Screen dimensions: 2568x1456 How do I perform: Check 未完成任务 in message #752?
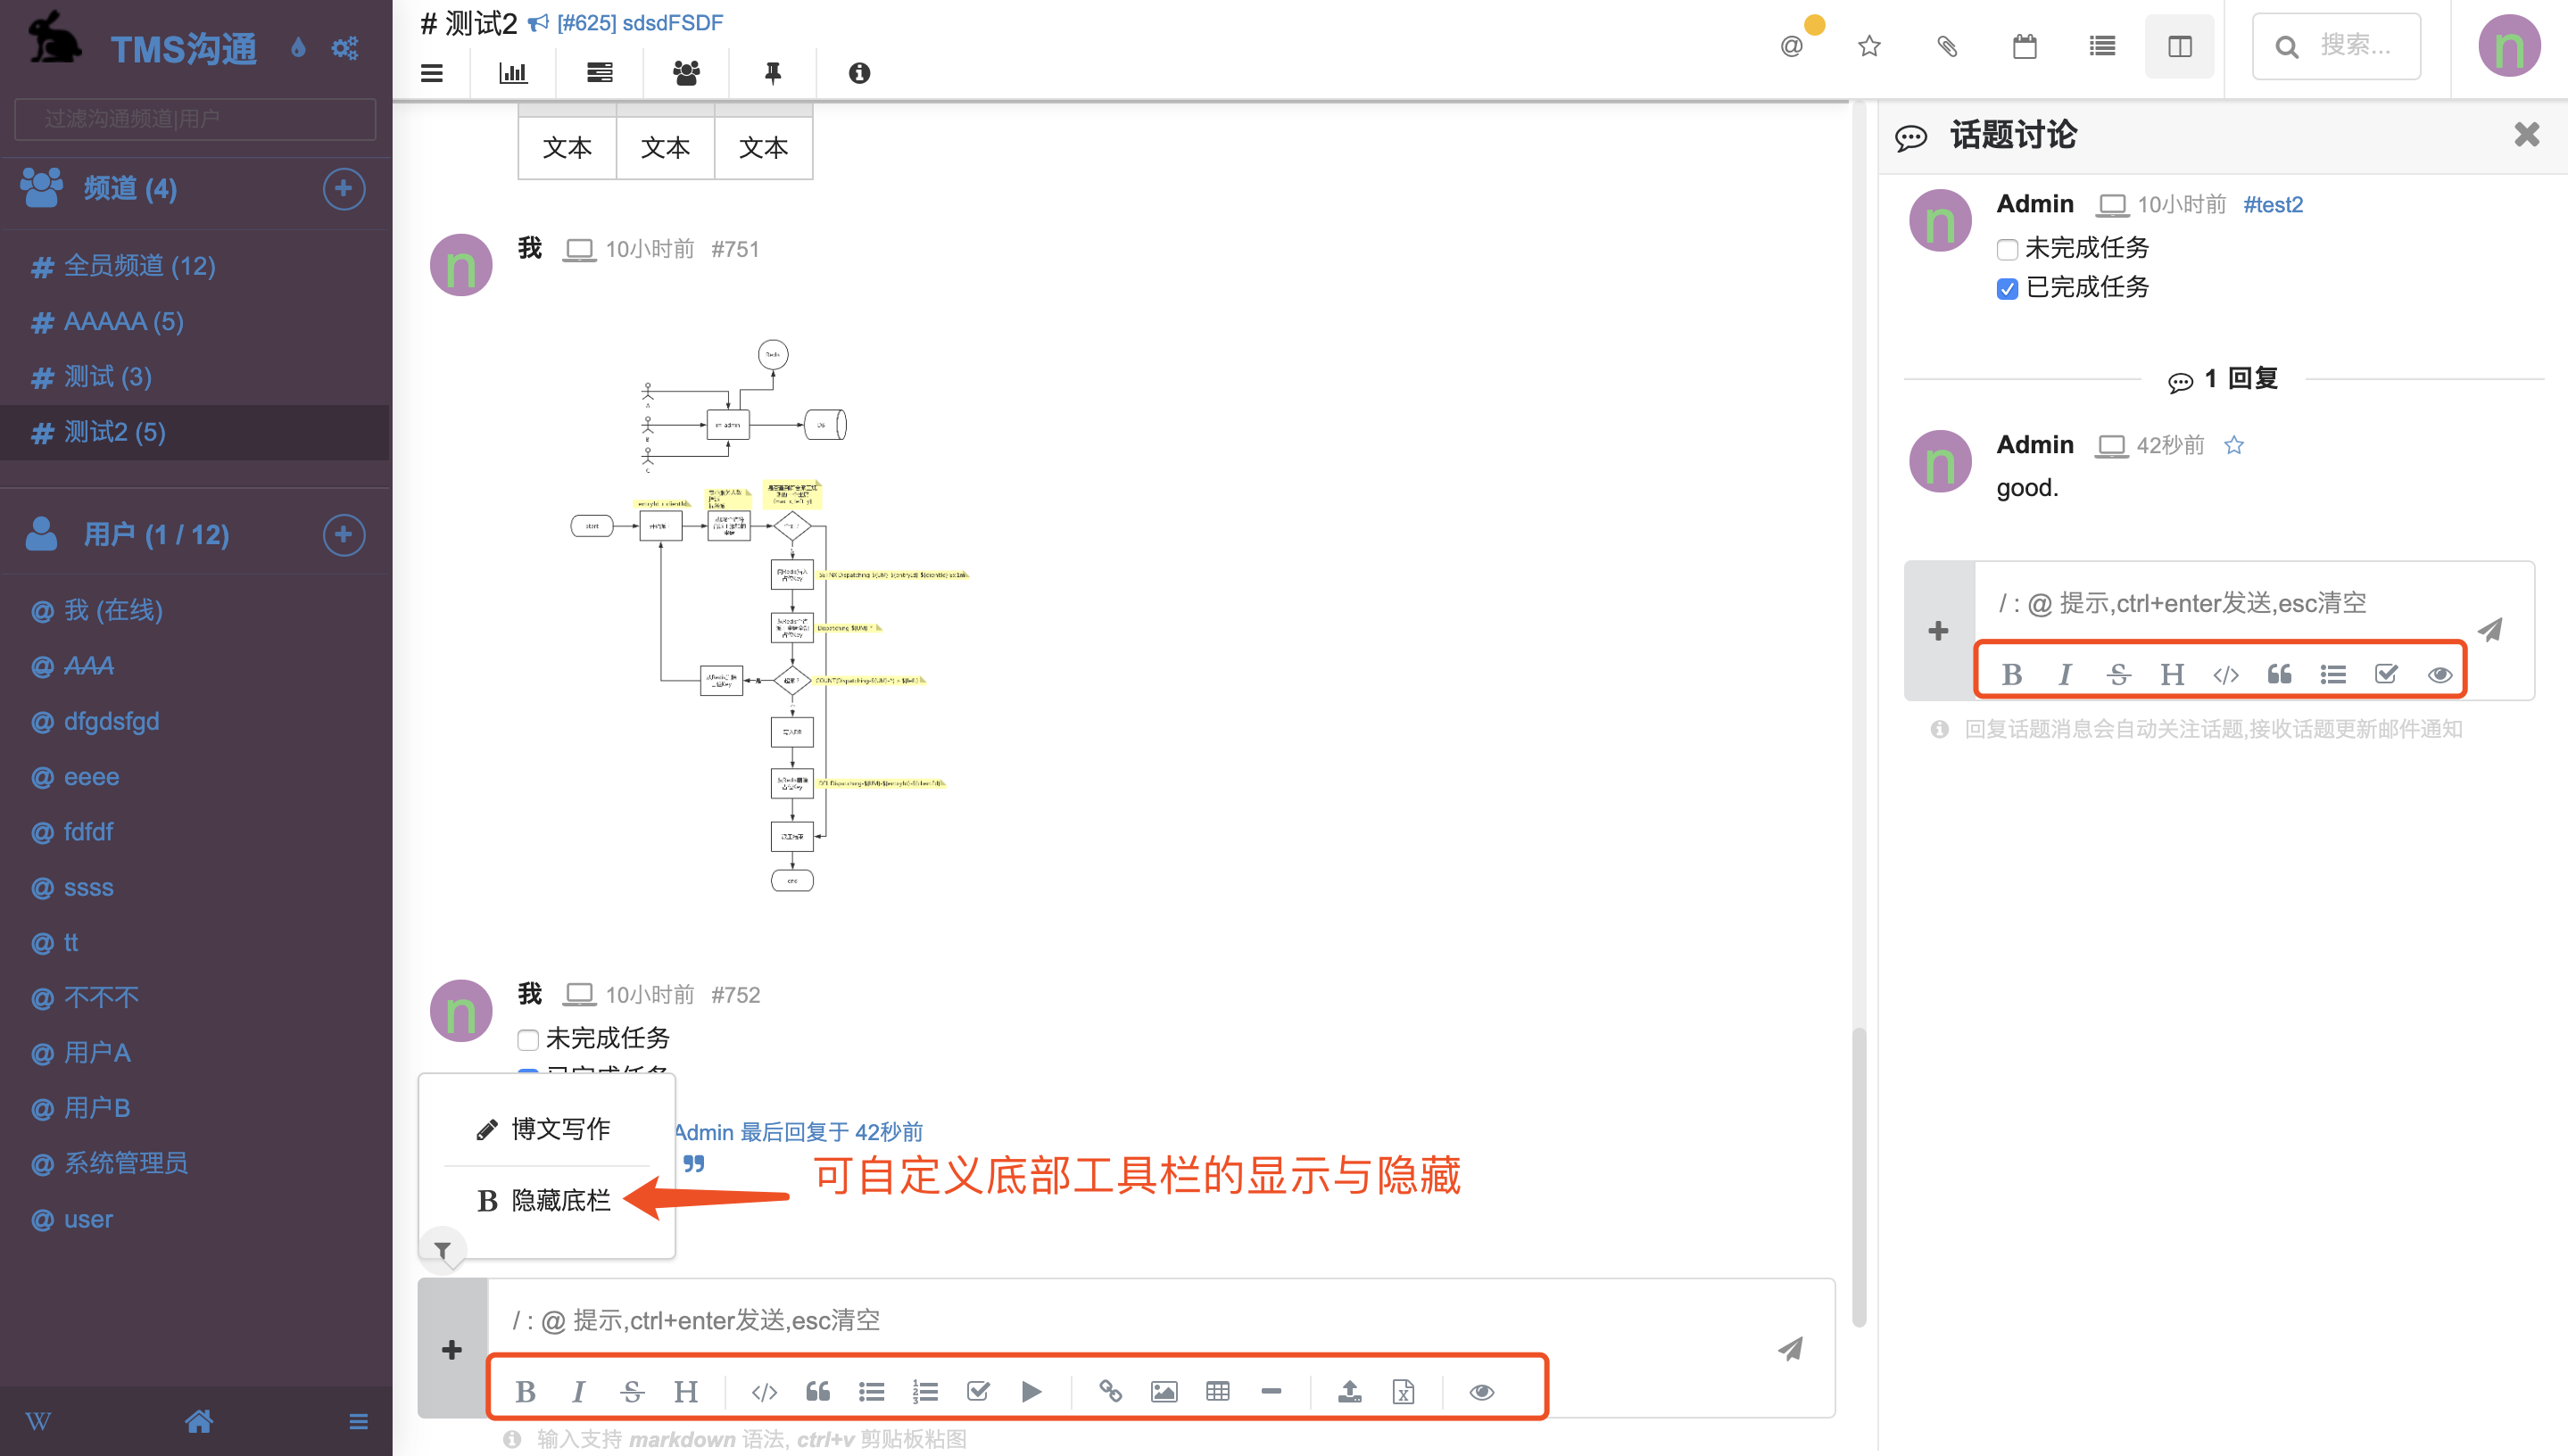tap(528, 1039)
